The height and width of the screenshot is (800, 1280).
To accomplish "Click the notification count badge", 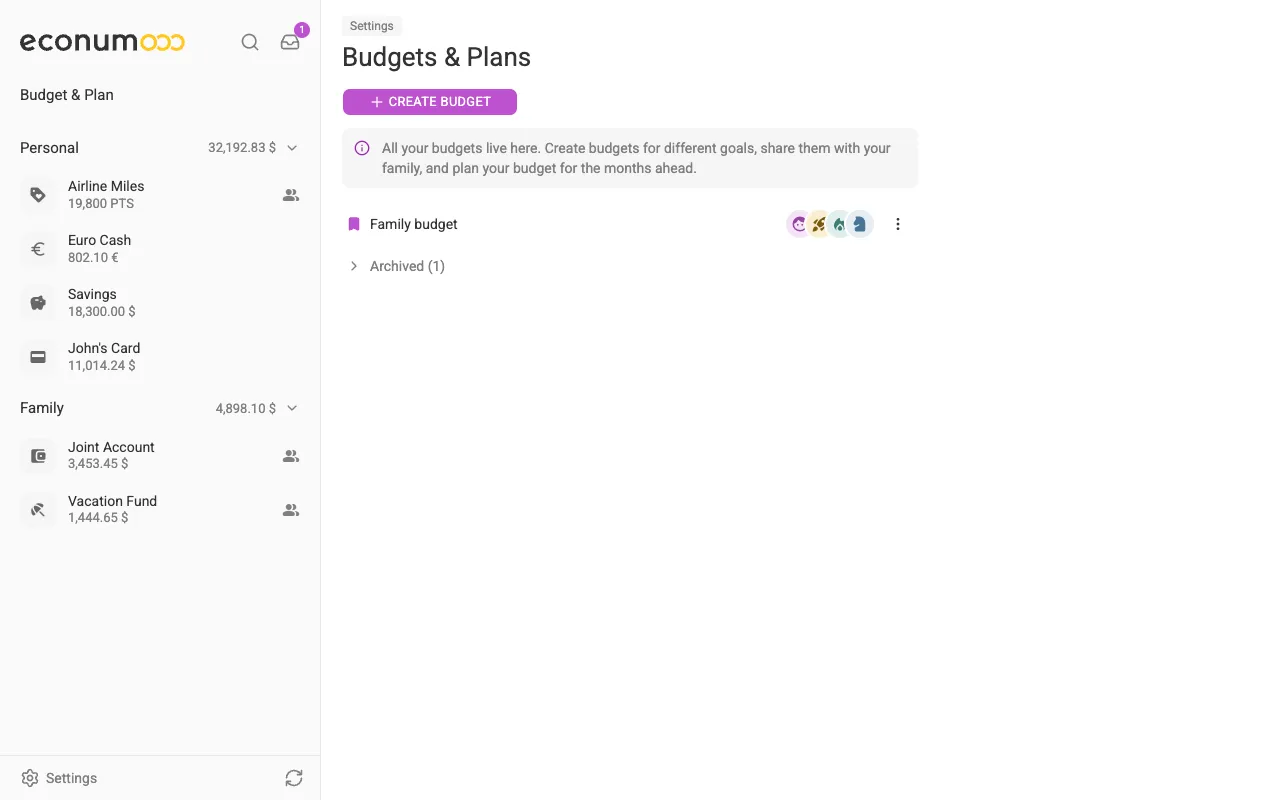I will (x=302, y=30).
